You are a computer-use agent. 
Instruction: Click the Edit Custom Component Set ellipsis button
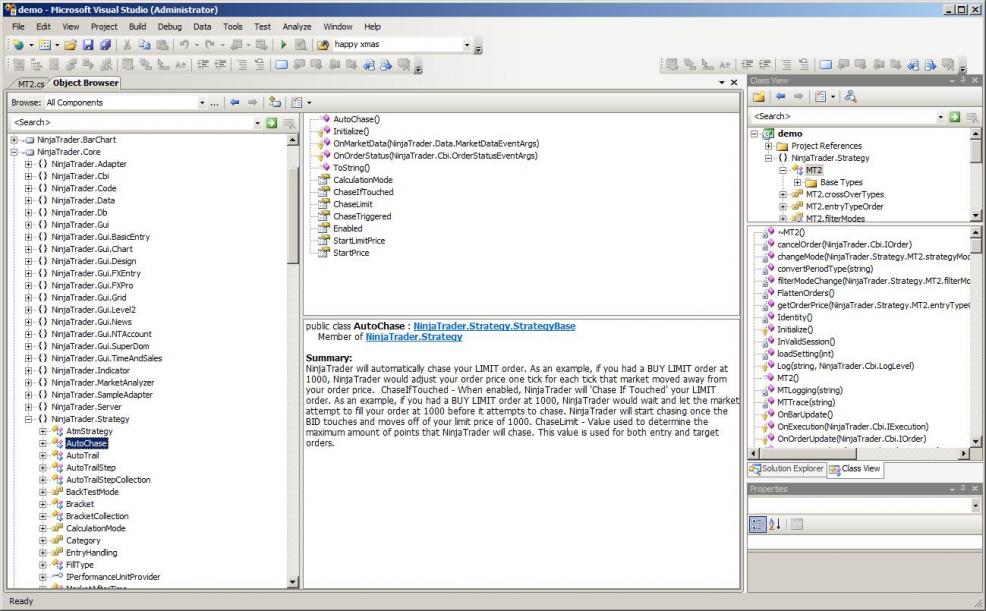[214, 102]
